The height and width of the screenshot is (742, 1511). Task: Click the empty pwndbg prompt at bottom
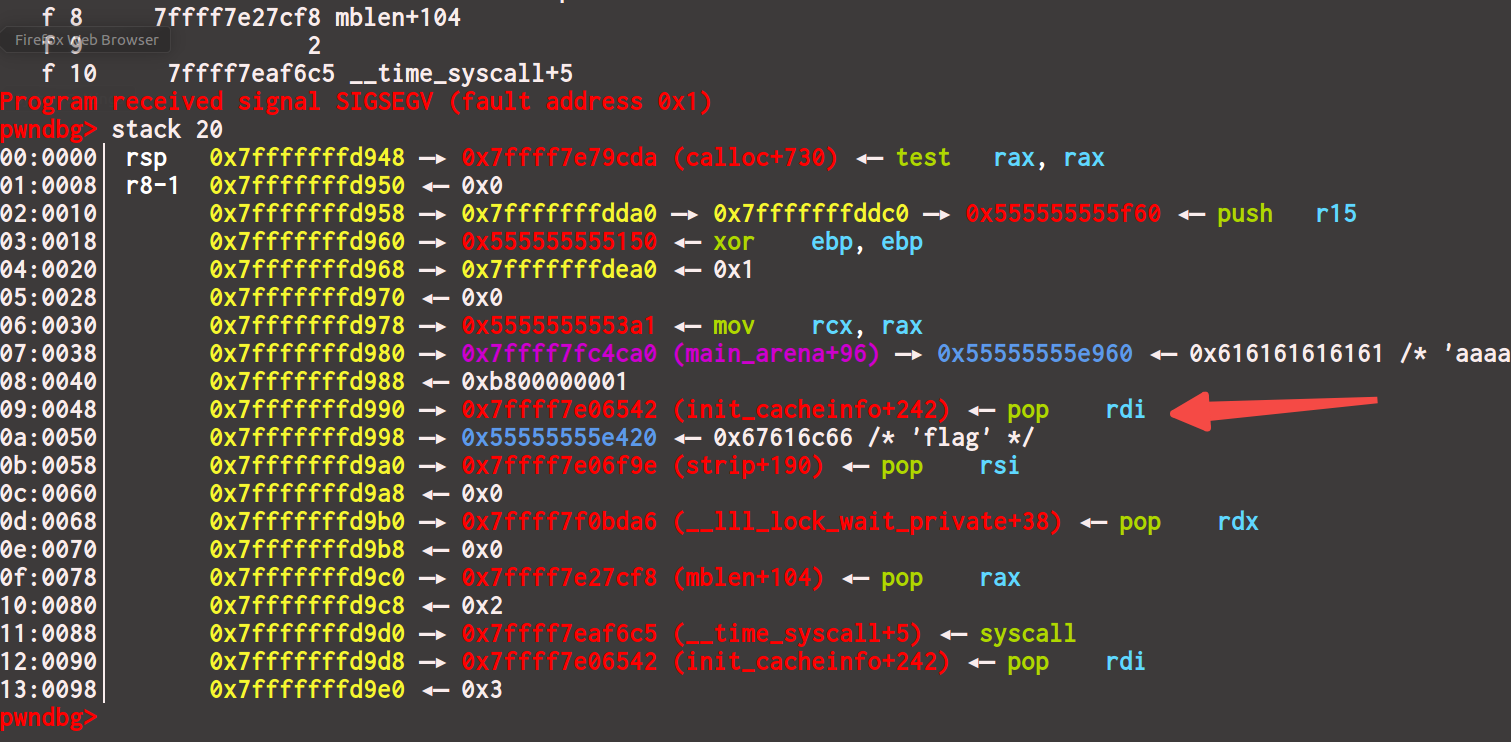50,717
